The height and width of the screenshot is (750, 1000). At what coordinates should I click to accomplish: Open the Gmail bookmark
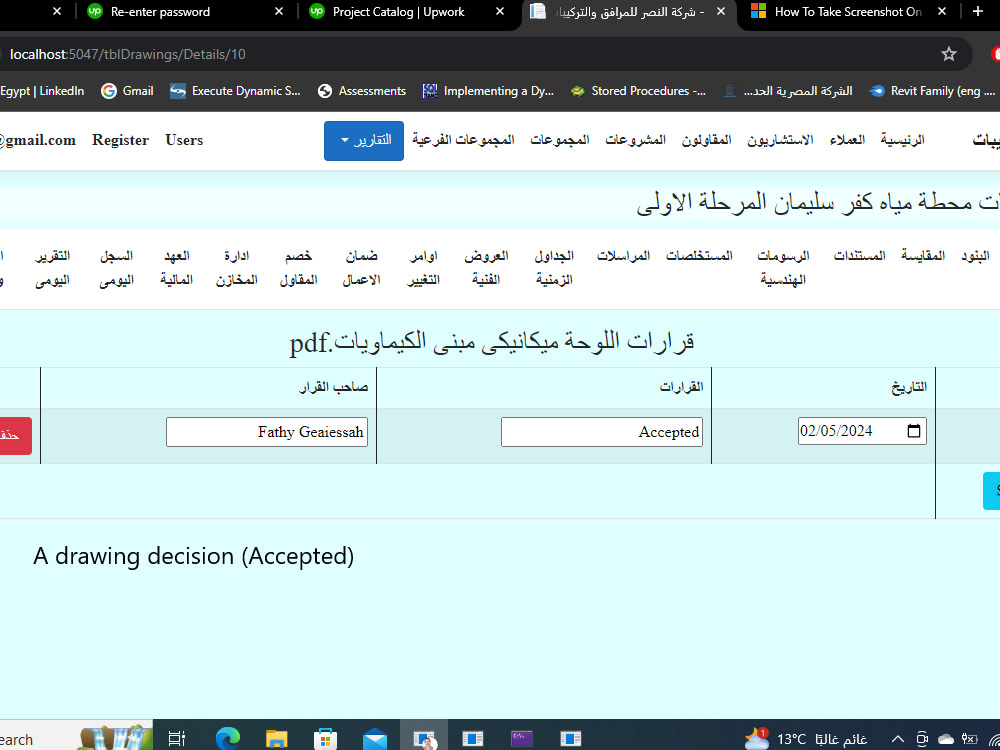(128, 91)
